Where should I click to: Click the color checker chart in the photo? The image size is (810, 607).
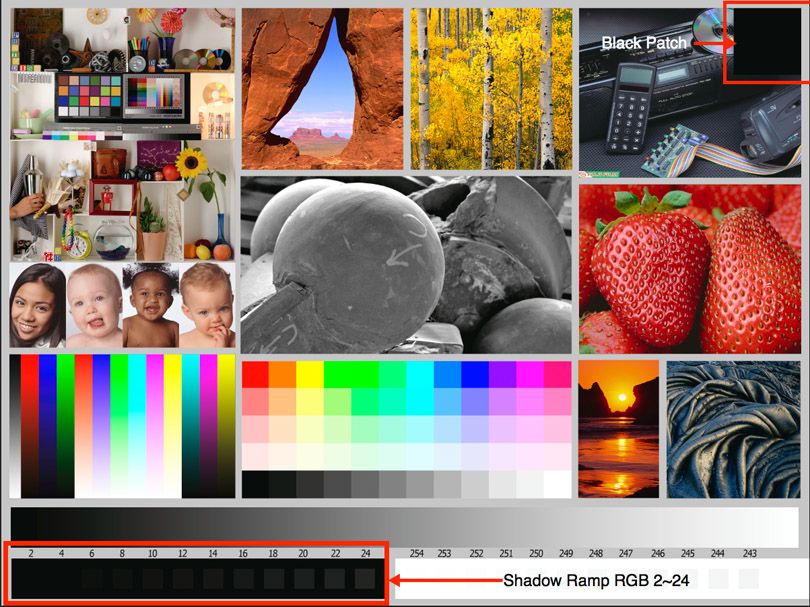[x=88, y=96]
